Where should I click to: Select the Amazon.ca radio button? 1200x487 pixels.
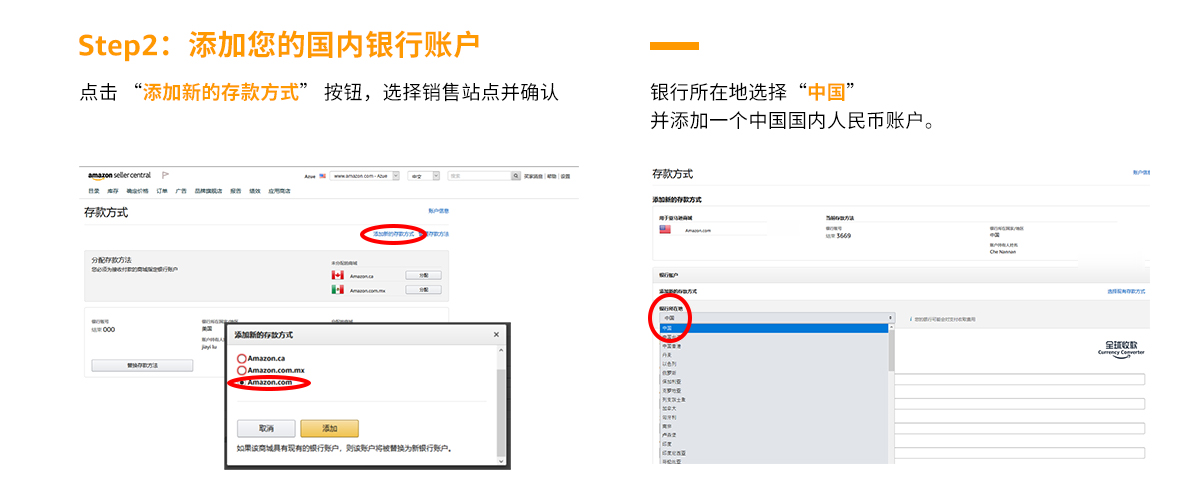pos(241,358)
